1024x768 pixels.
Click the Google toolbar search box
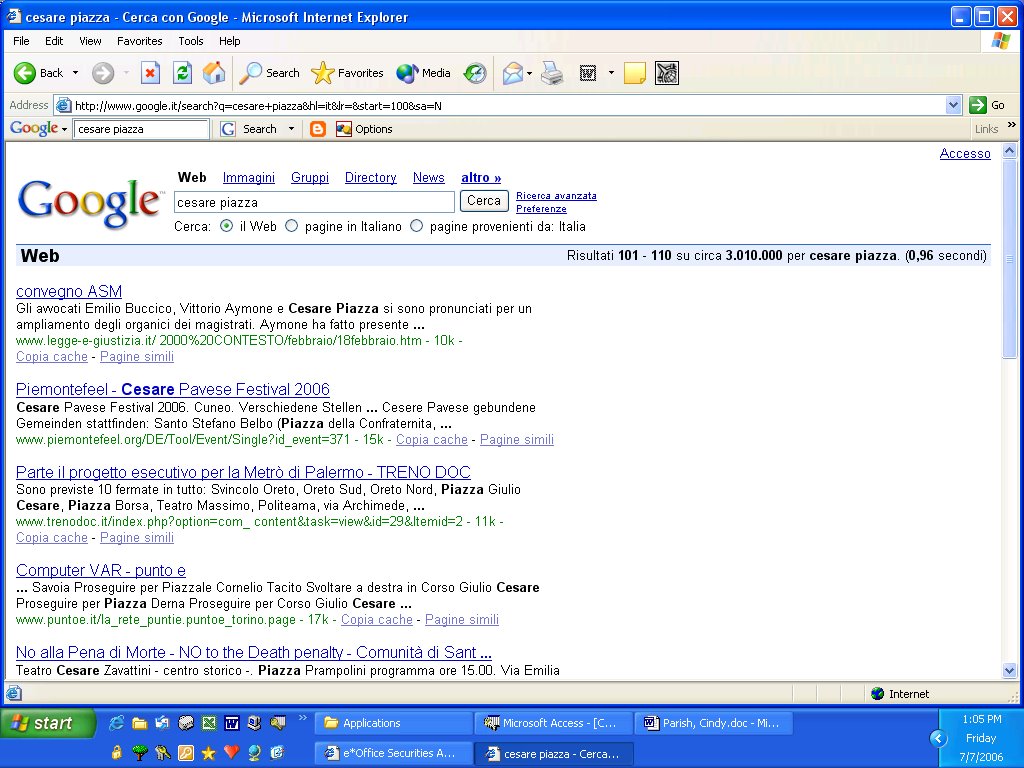point(141,129)
